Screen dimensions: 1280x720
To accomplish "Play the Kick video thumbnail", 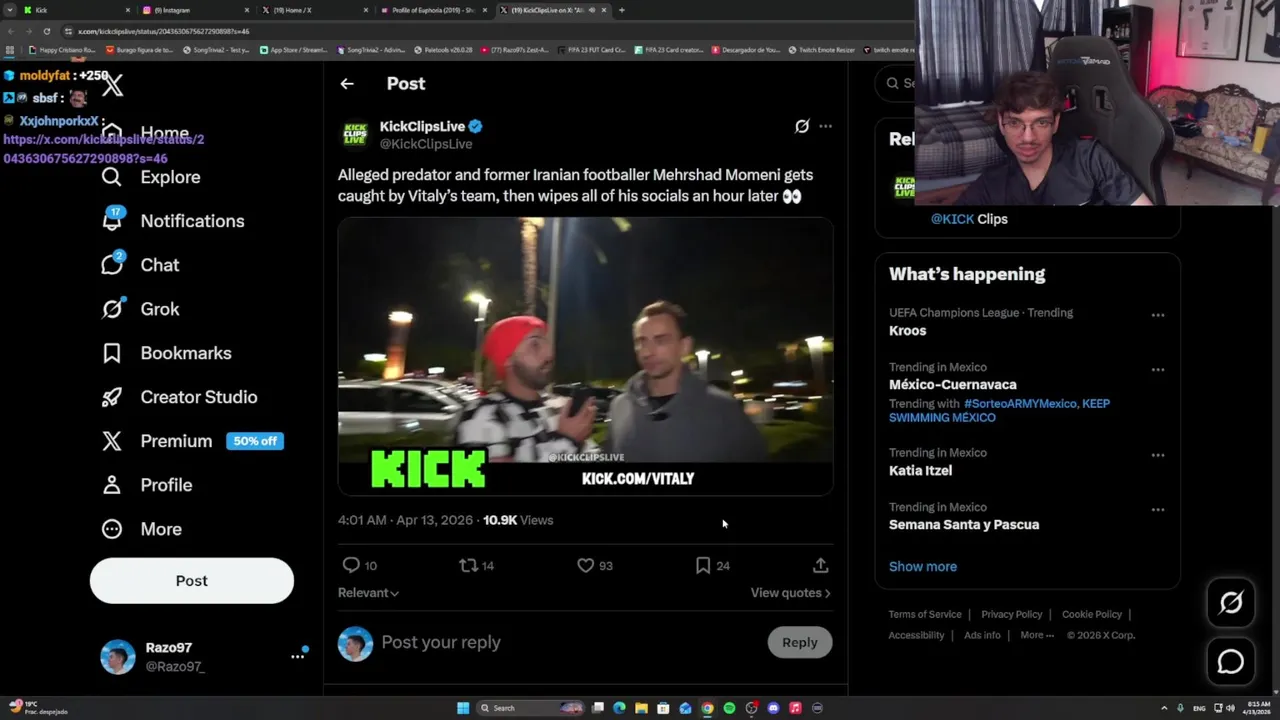I will (x=585, y=356).
